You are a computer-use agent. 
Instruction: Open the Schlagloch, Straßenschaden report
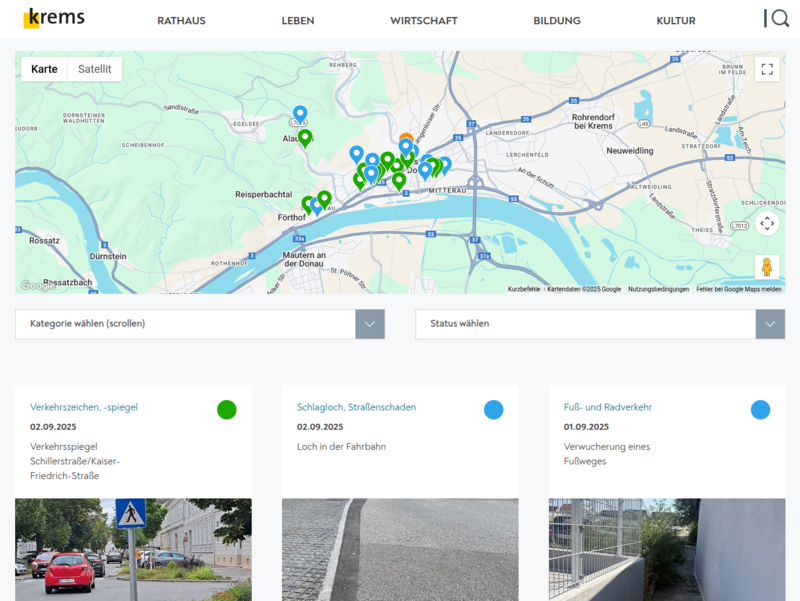(356, 407)
